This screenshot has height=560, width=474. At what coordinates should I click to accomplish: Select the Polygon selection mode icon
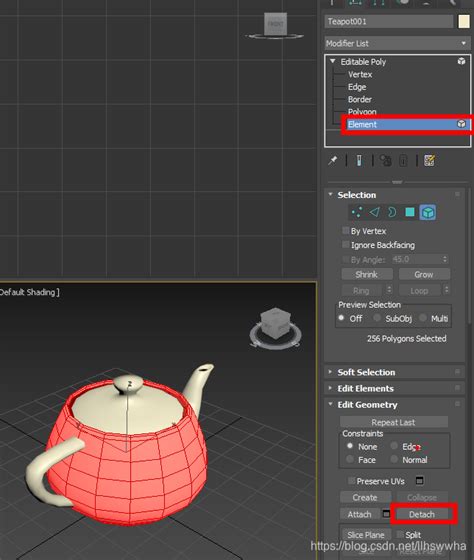410,212
